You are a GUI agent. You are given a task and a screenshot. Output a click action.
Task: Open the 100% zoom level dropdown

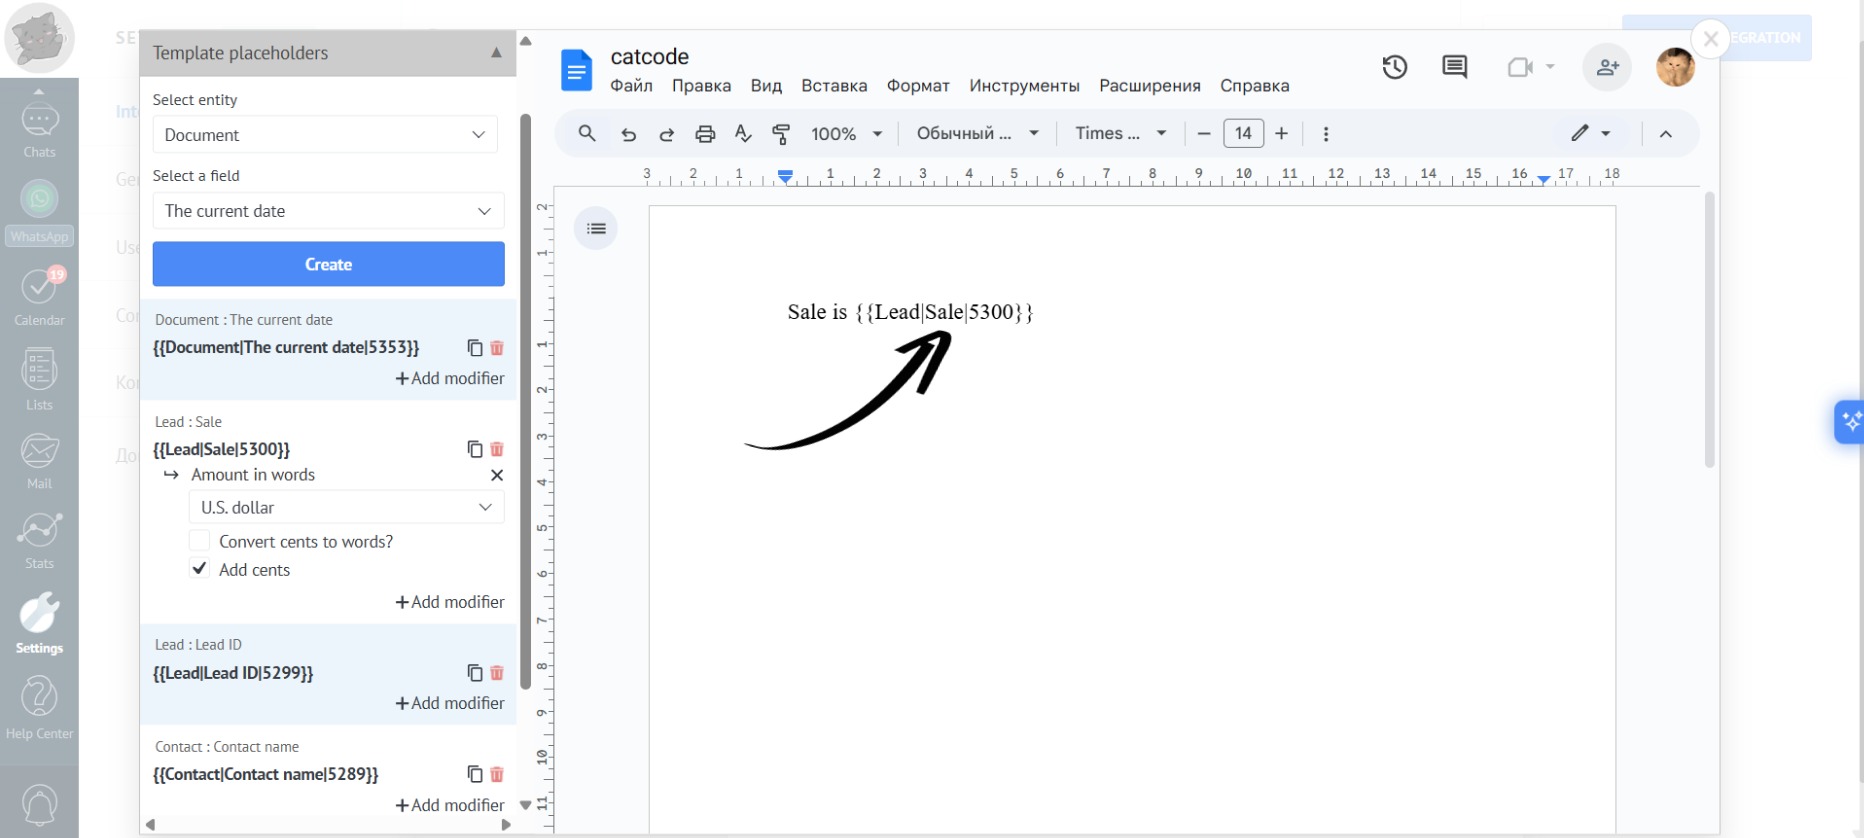tap(846, 134)
